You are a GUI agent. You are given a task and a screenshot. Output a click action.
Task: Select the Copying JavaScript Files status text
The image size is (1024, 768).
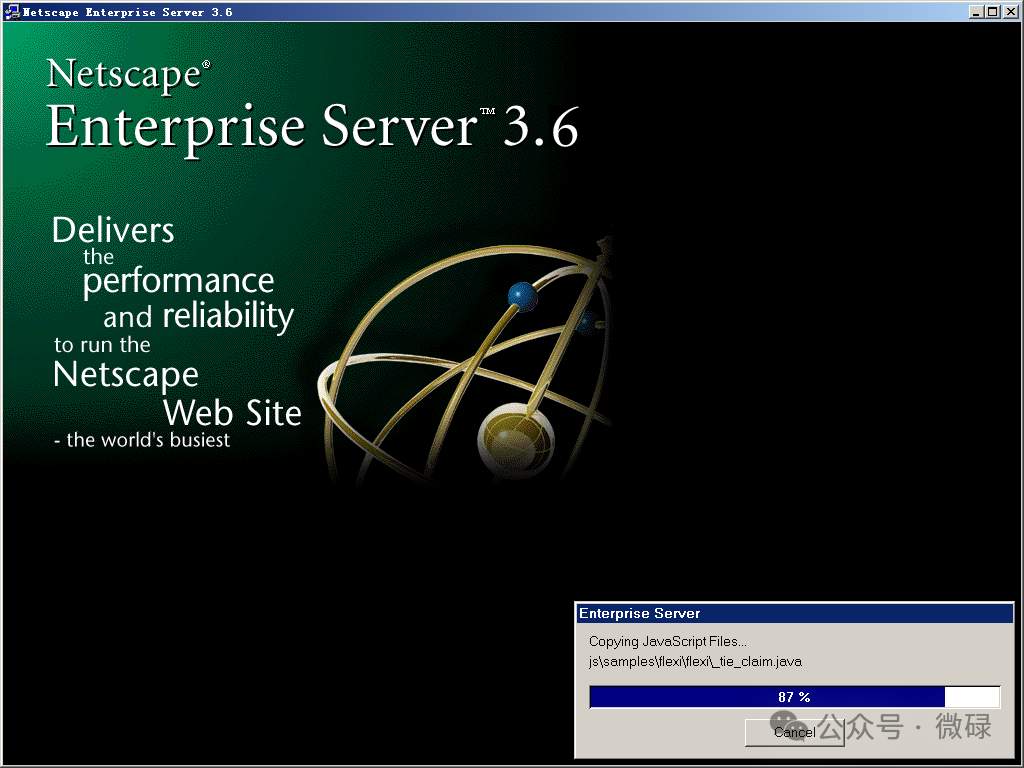point(667,641)
